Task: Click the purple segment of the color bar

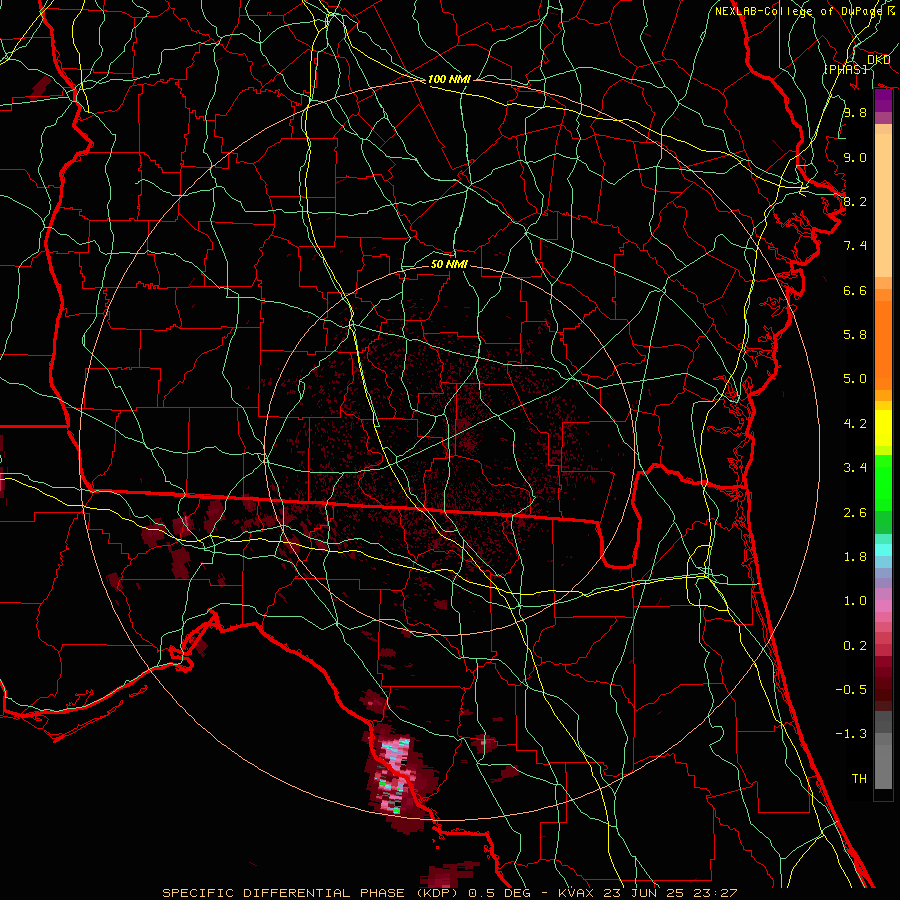Action: click(883, 100)
